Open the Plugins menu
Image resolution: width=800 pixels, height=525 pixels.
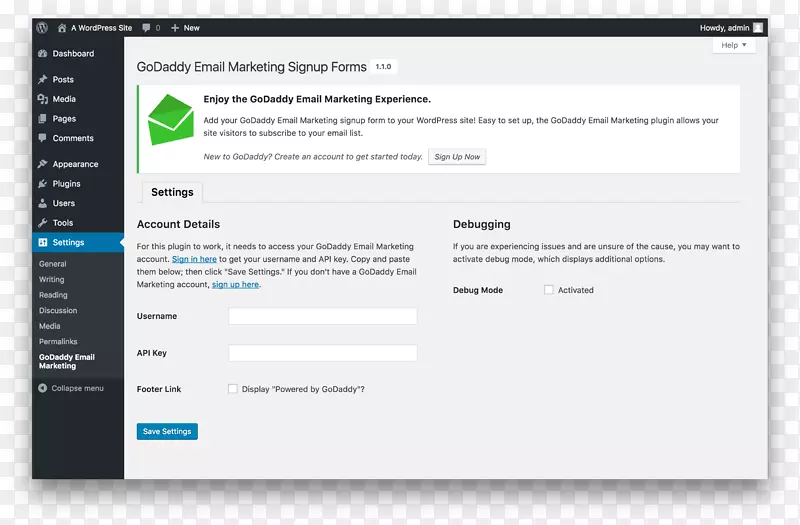click(x=78, y=184)
